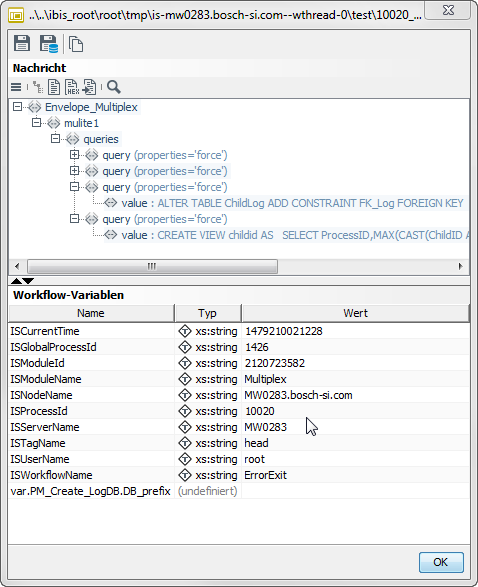The image size is (478, 587).
Task: Select the value 10020
Action: 260,411
